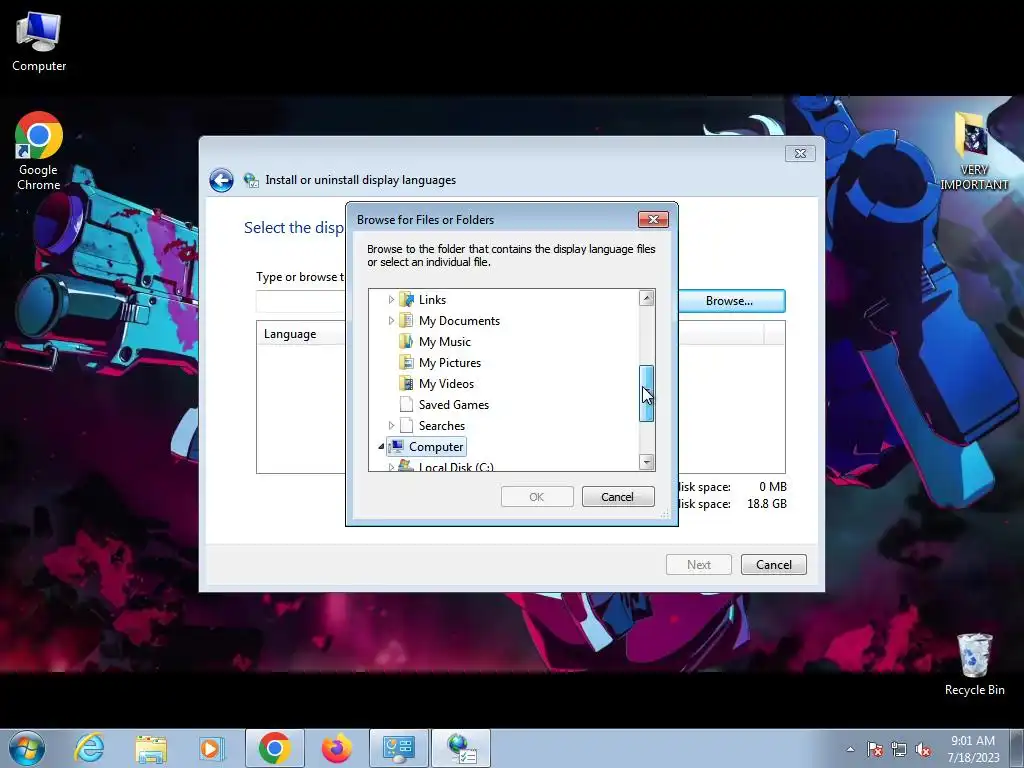Select Local Disk (C:) in the tree

456,466
